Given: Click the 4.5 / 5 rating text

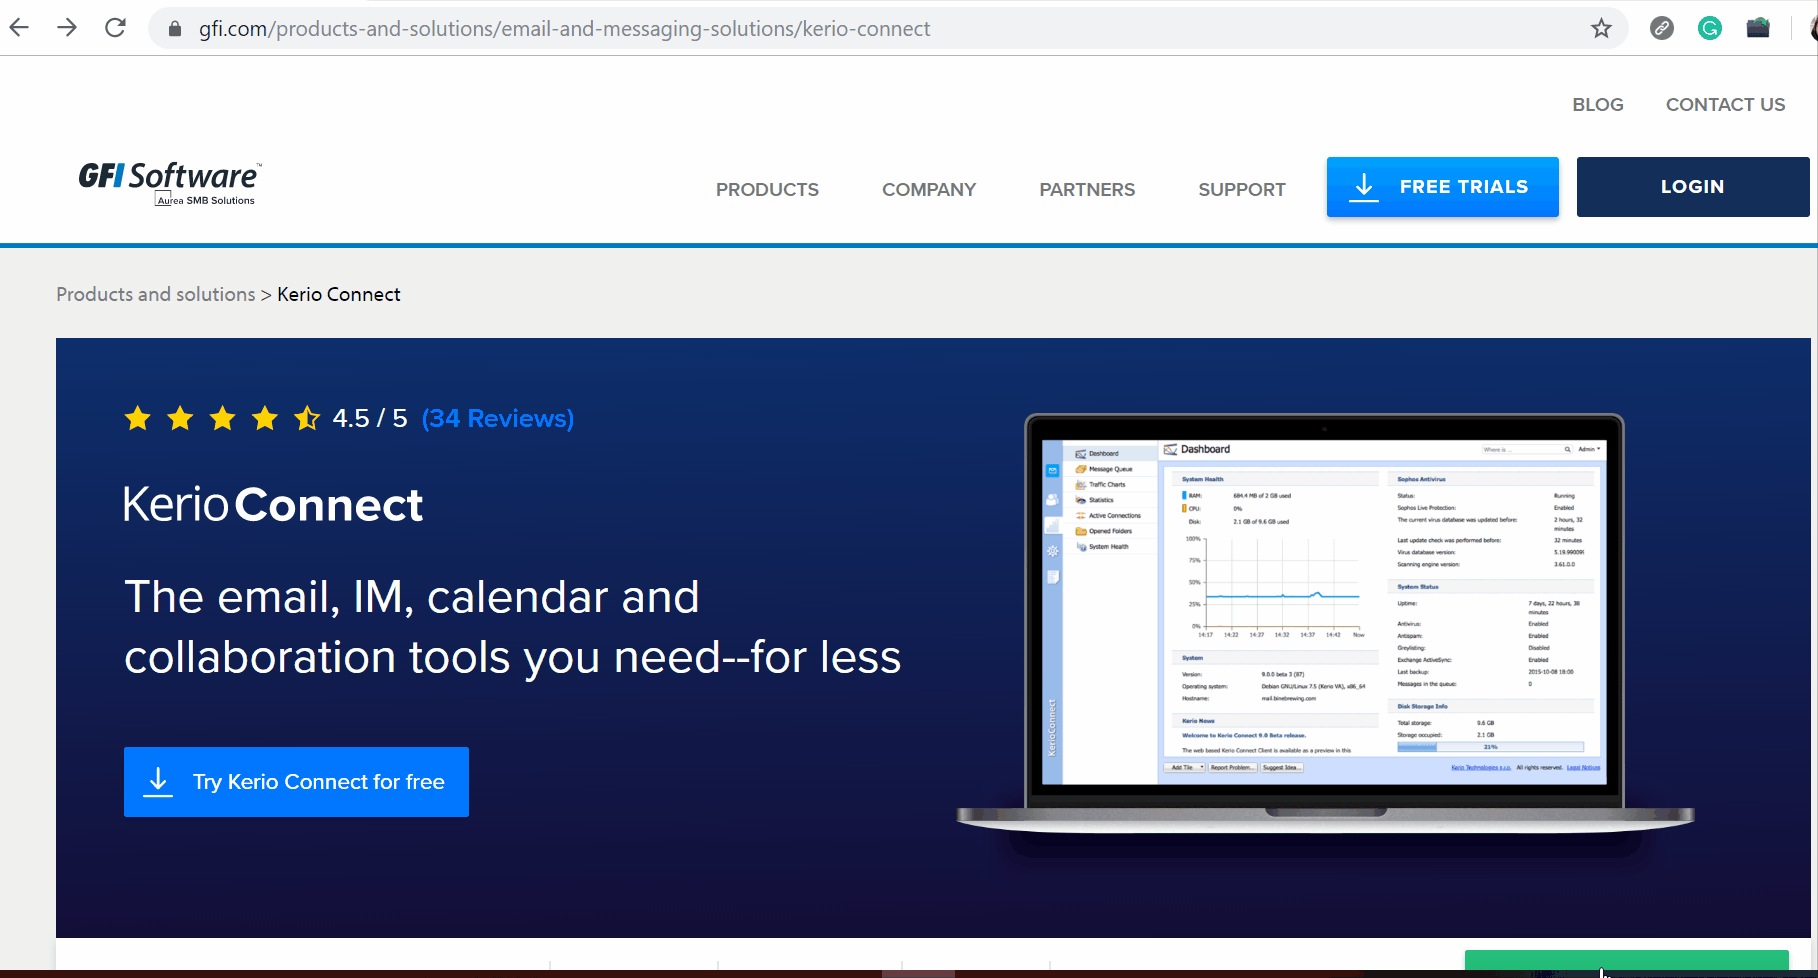Looking at the screenshot, I should click(x=370, y=418).
